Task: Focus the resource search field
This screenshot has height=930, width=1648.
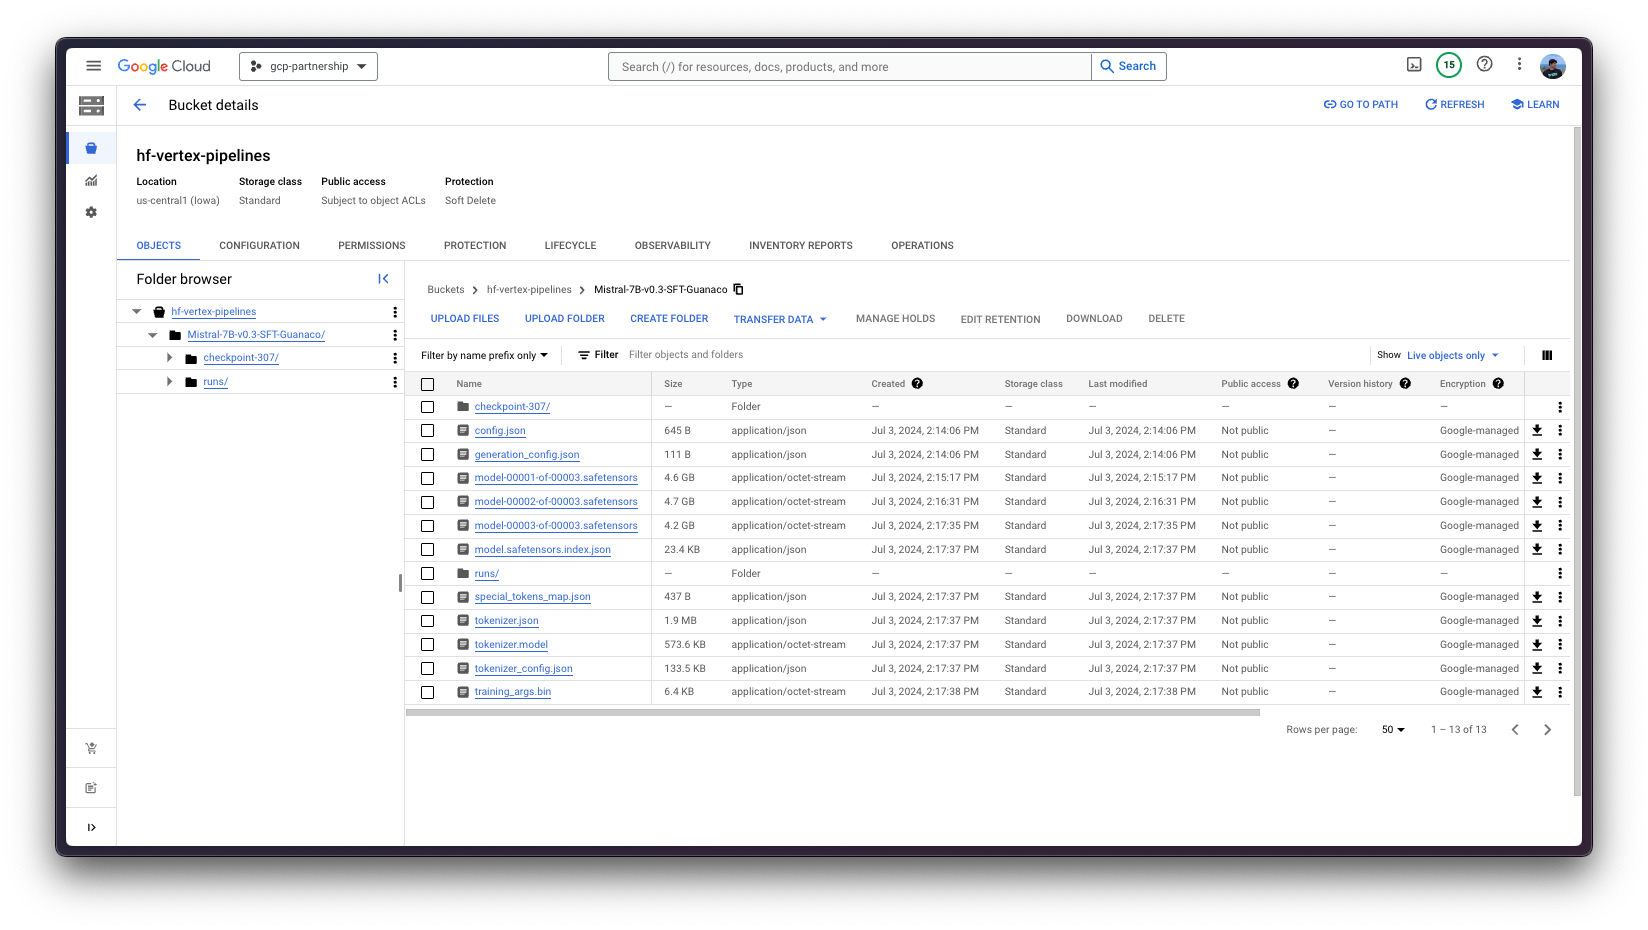Action: [x=850, y=67]
